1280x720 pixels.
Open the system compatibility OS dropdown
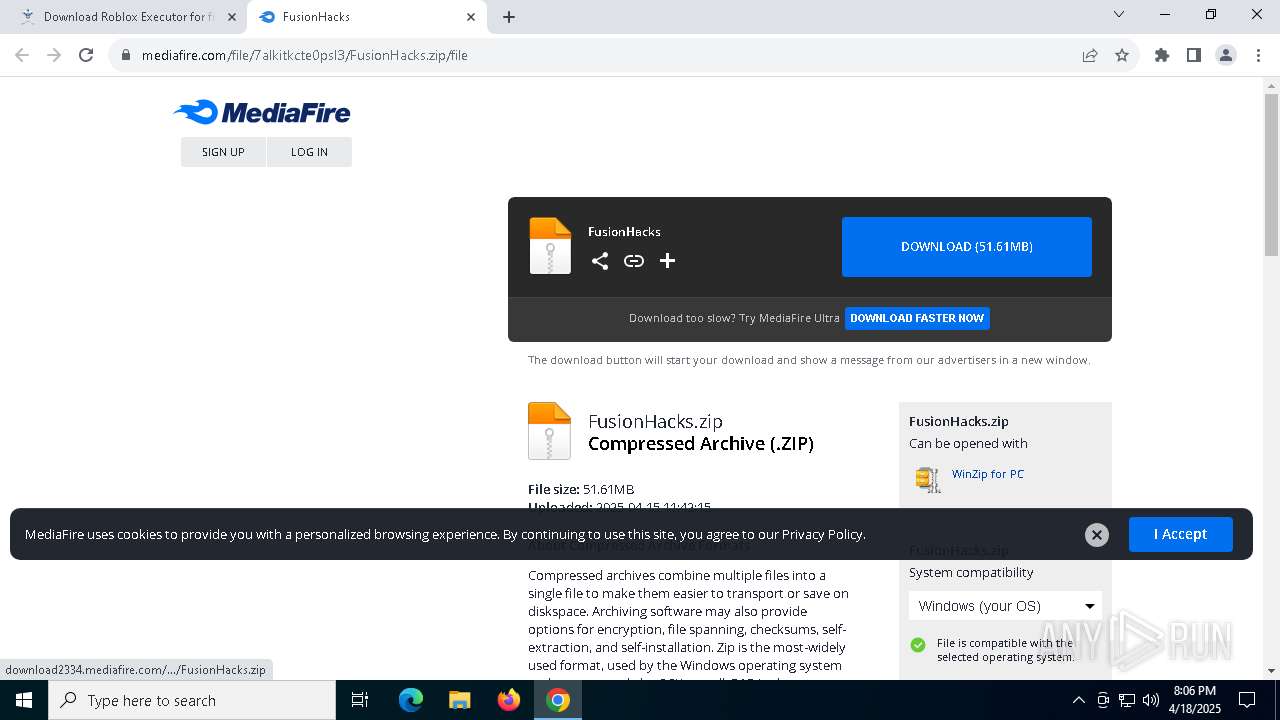[x=1005, y=606]
